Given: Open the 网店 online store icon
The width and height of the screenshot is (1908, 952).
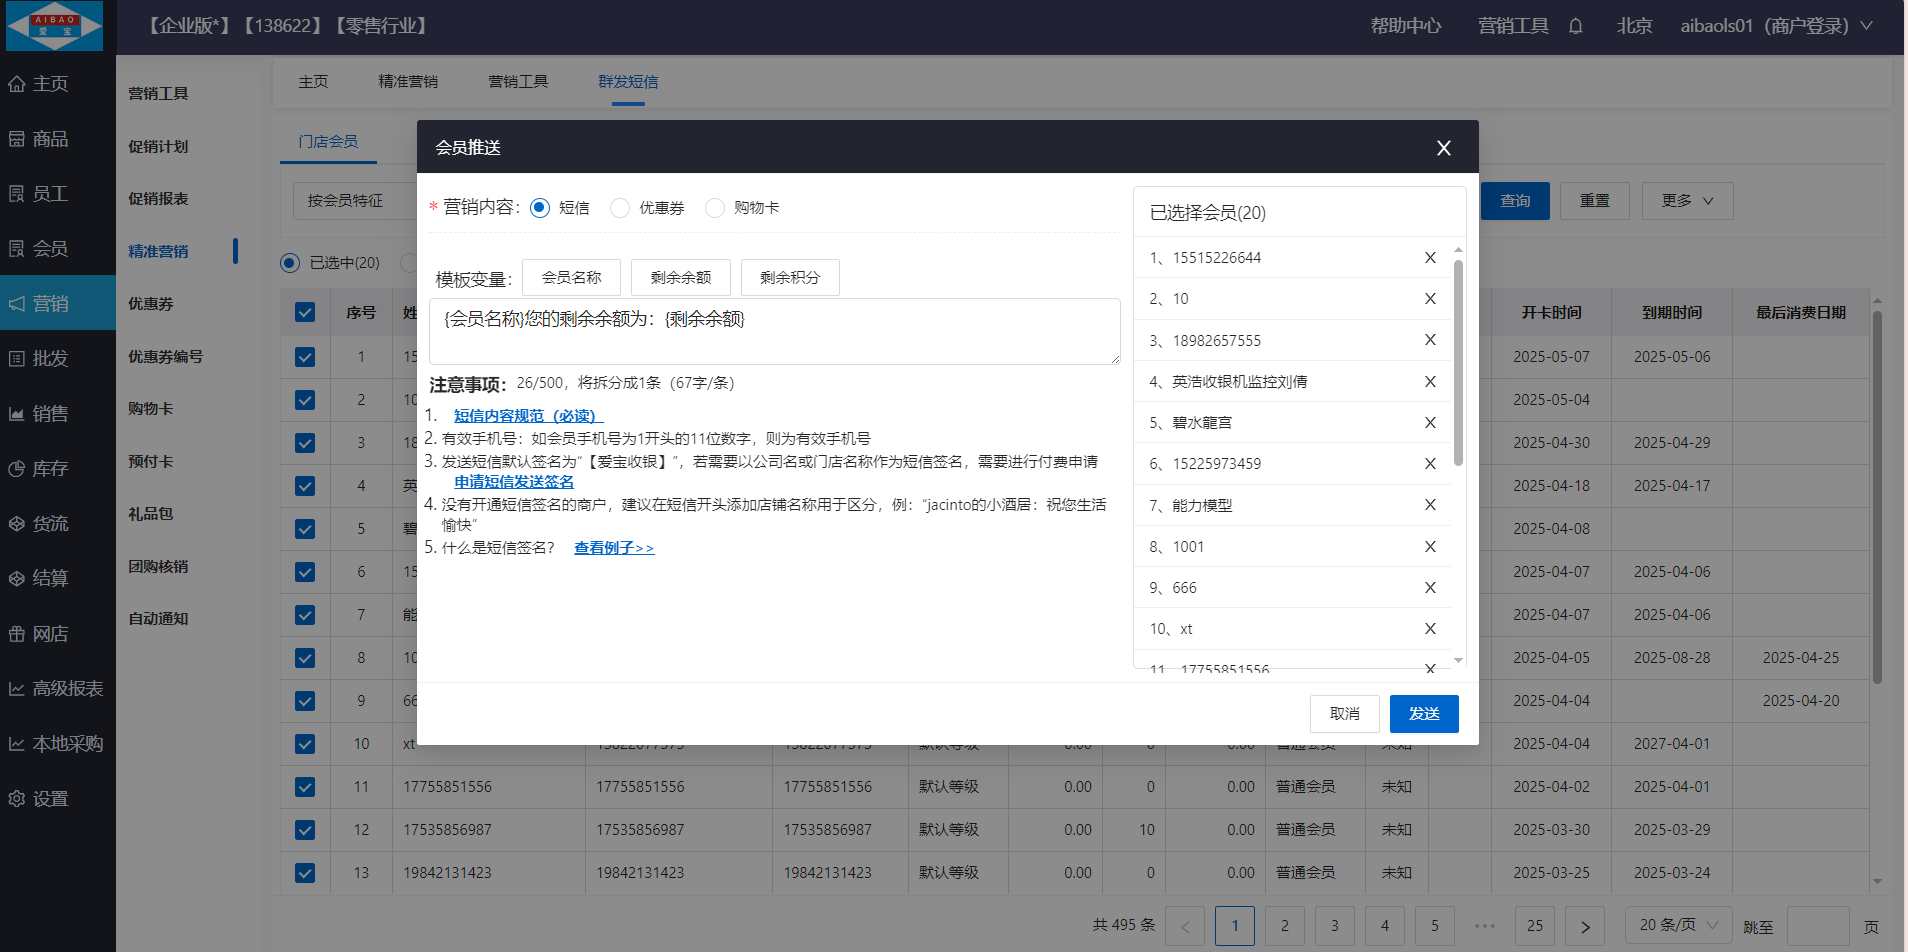Looking at the screenshot, I should [17, 634].
